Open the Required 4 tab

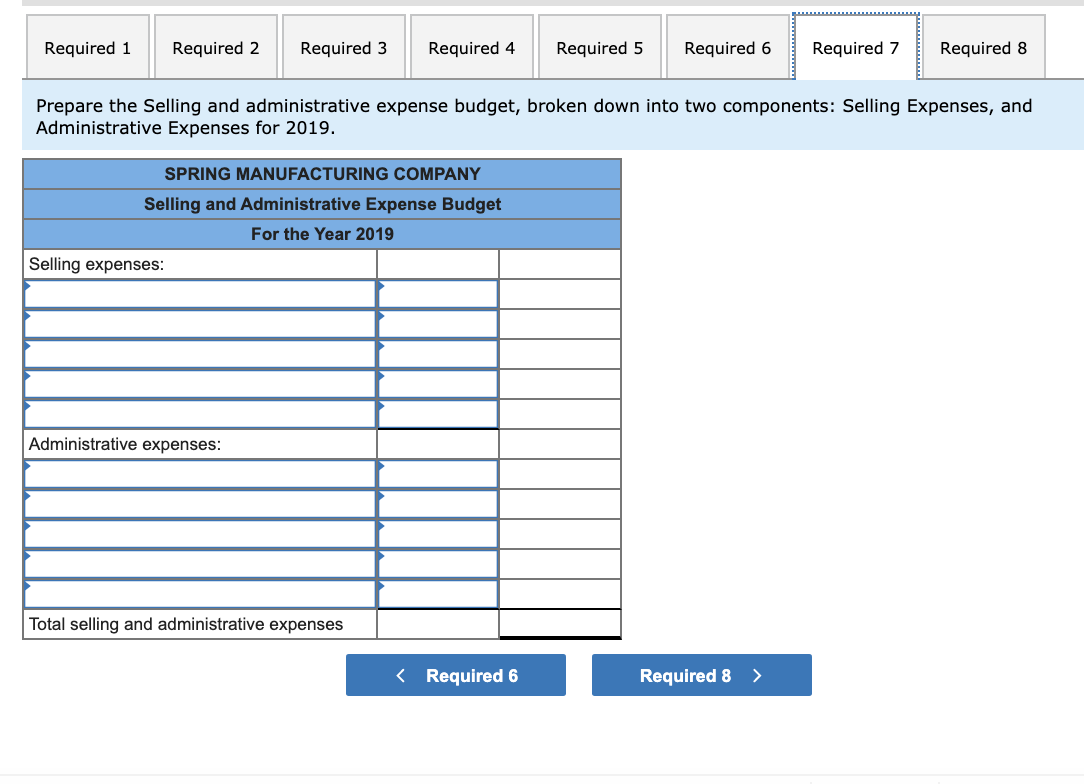(x=471, y=48)
